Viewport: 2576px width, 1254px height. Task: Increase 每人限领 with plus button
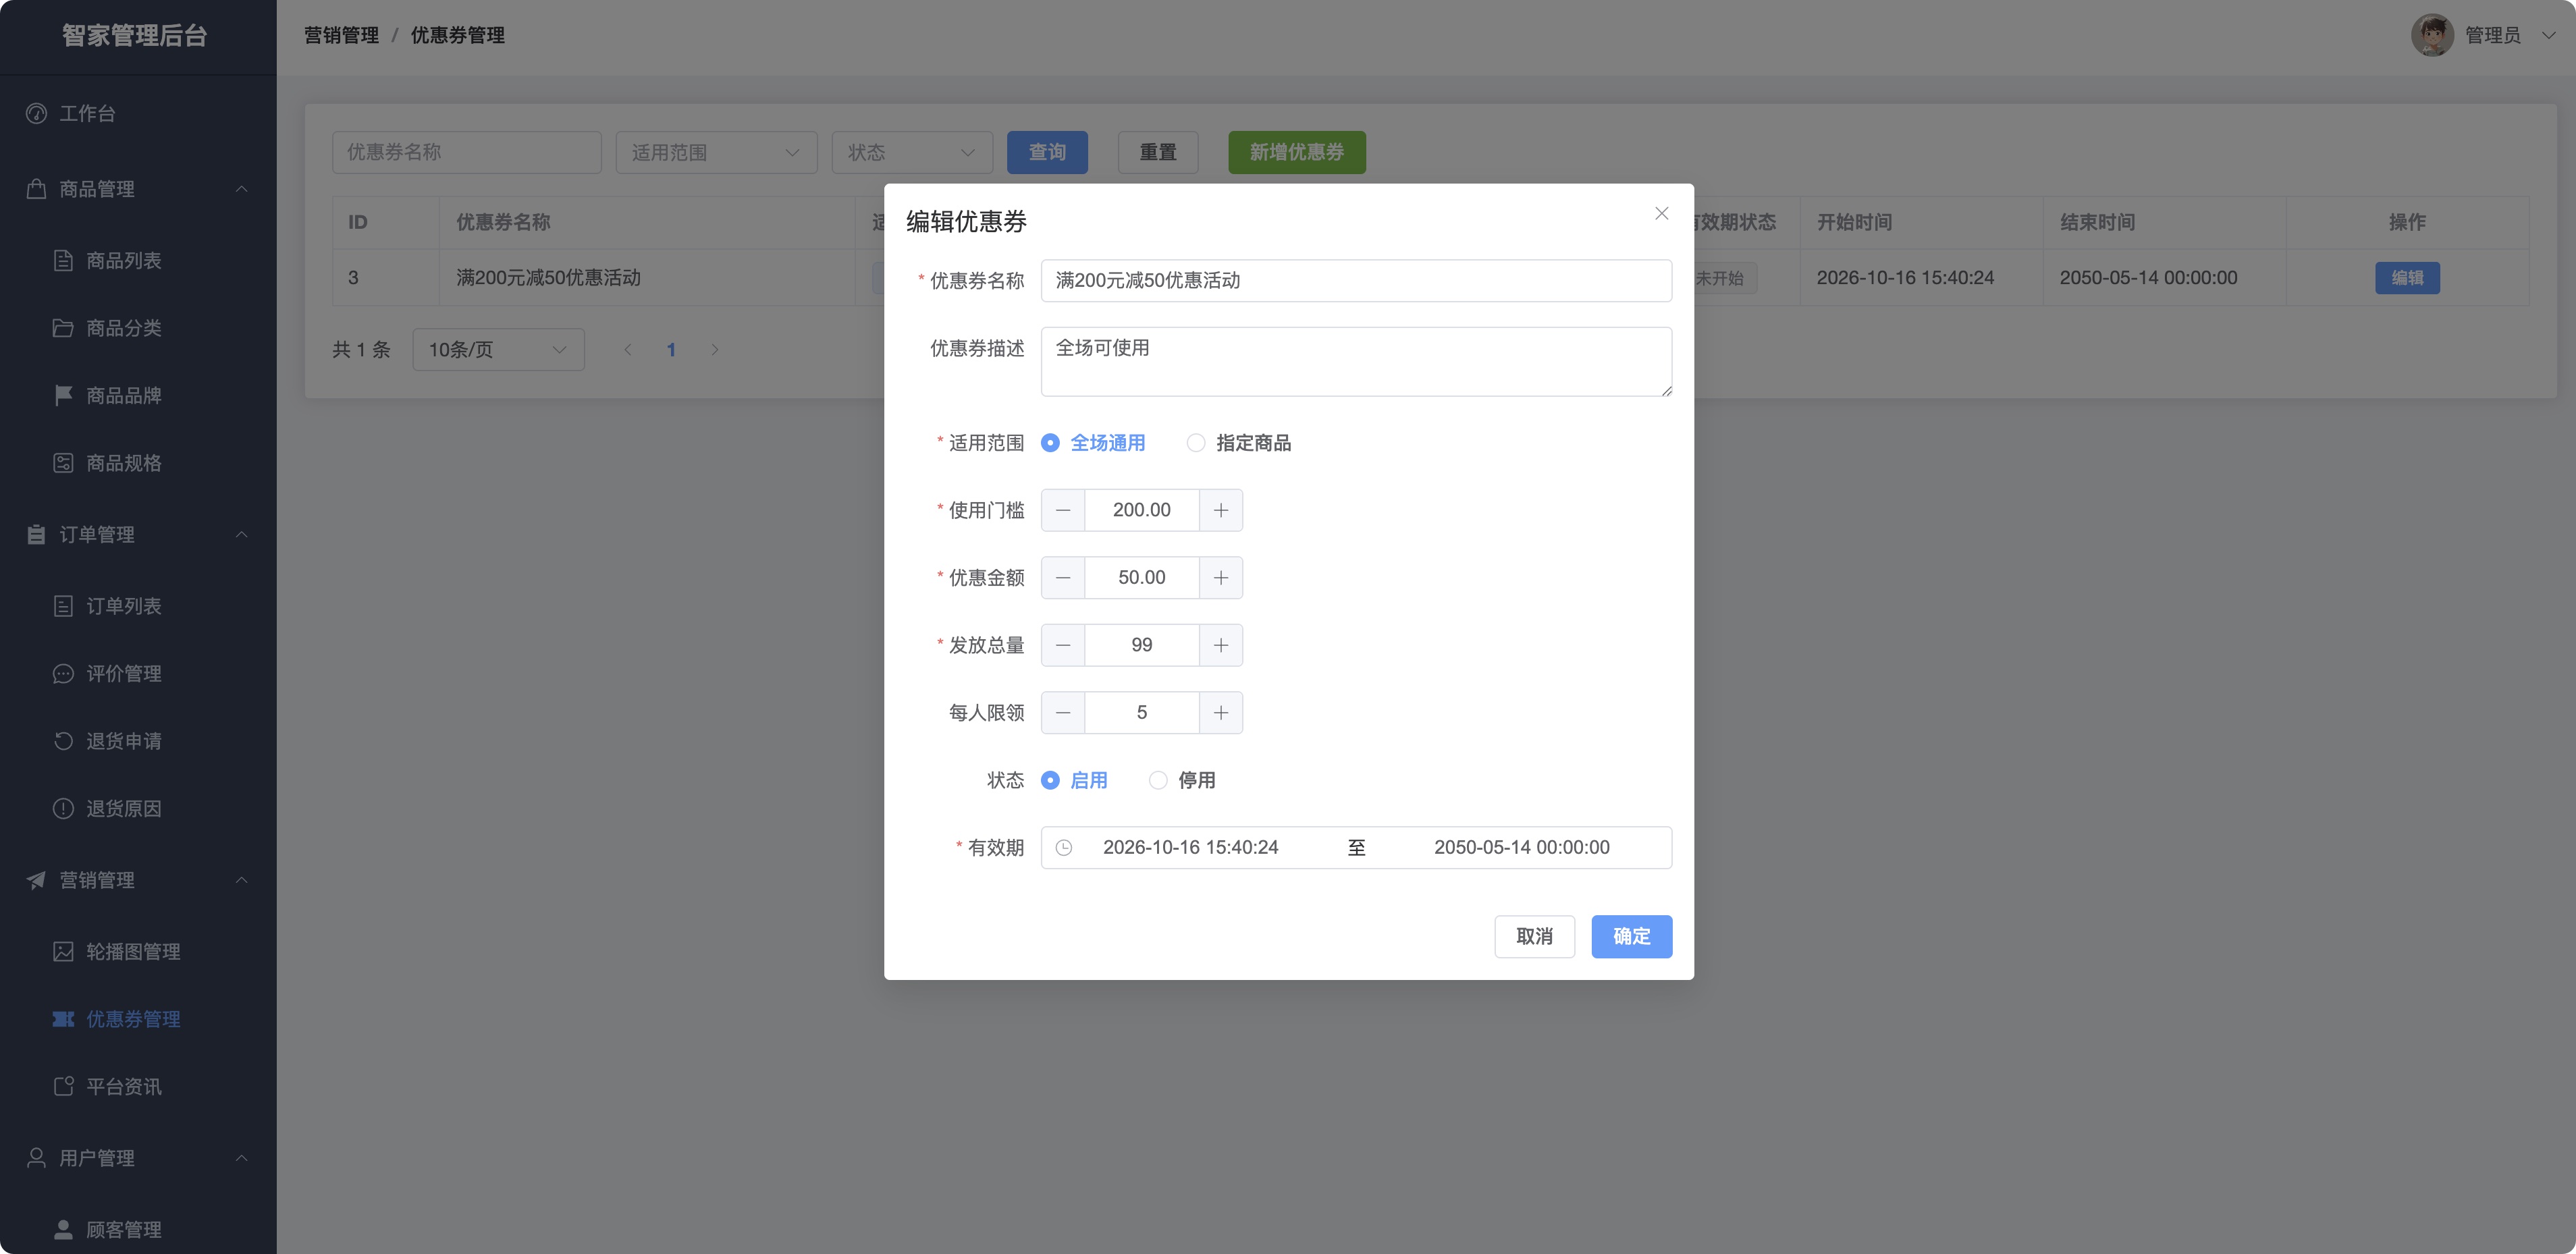tap(1221, 713)
